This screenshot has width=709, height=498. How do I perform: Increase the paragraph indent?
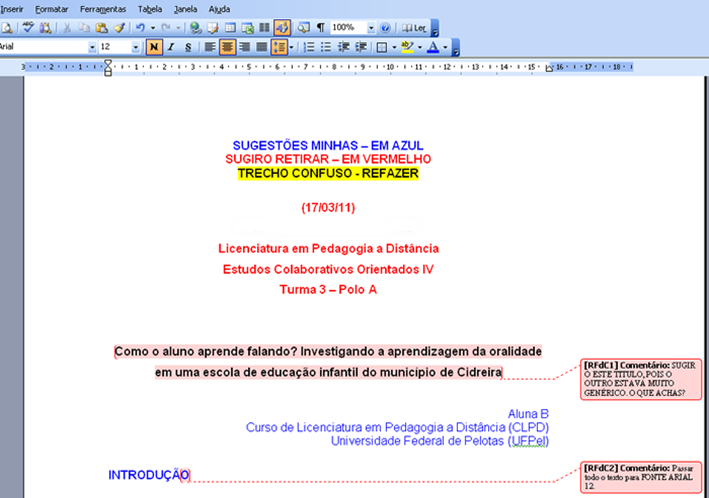[x=361, y=47]
